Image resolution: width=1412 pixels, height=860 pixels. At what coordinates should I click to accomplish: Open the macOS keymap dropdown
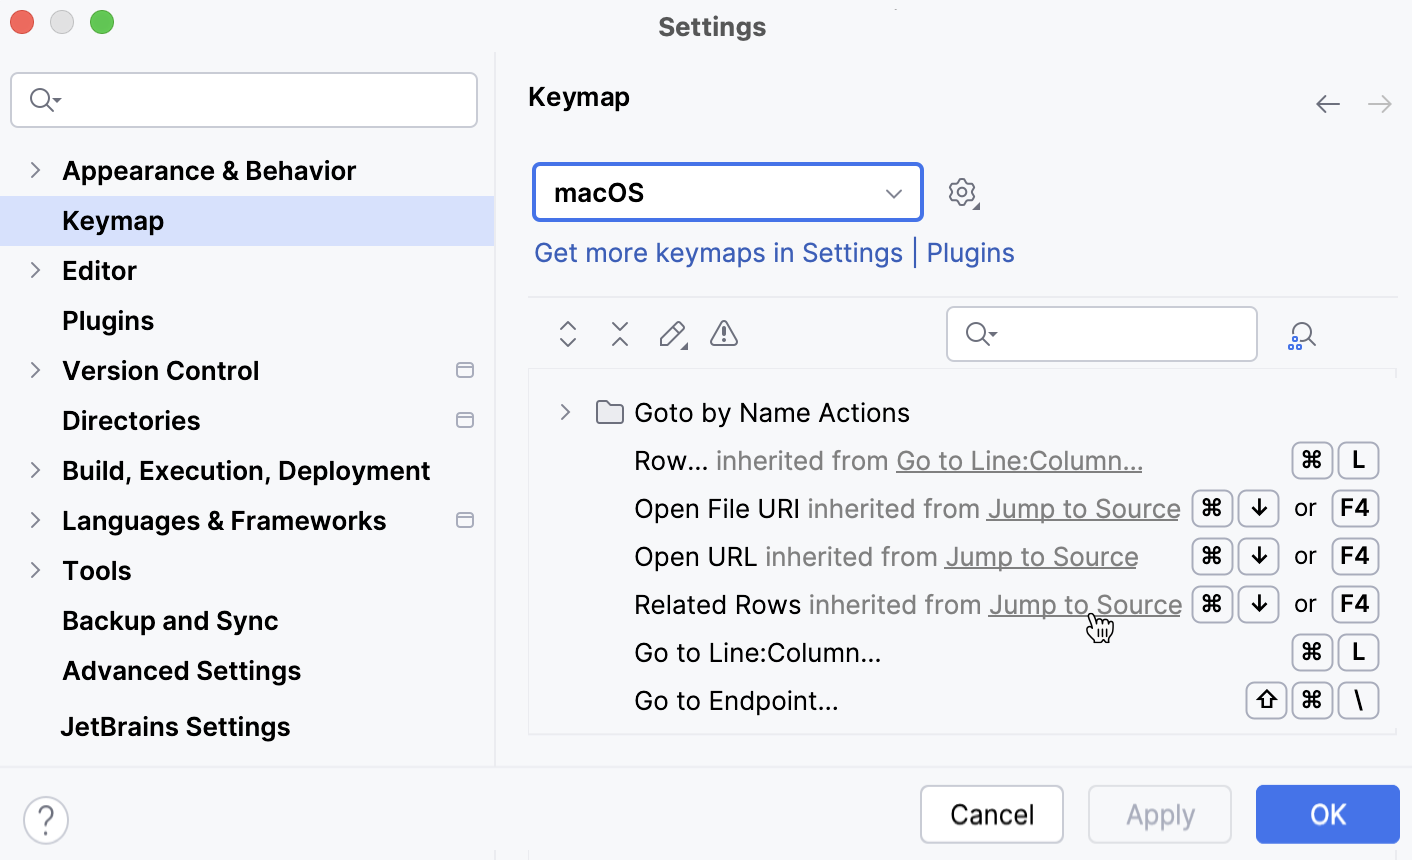(x=728, y=192)
